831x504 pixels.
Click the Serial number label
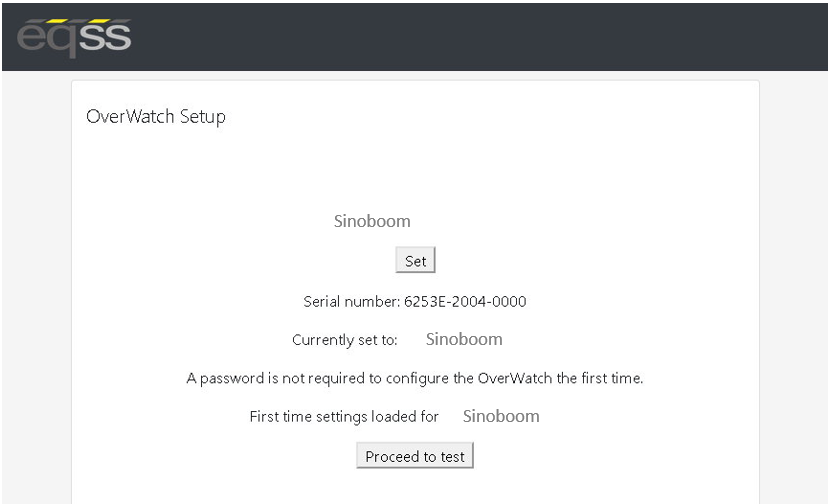click(x=352, y=302)
